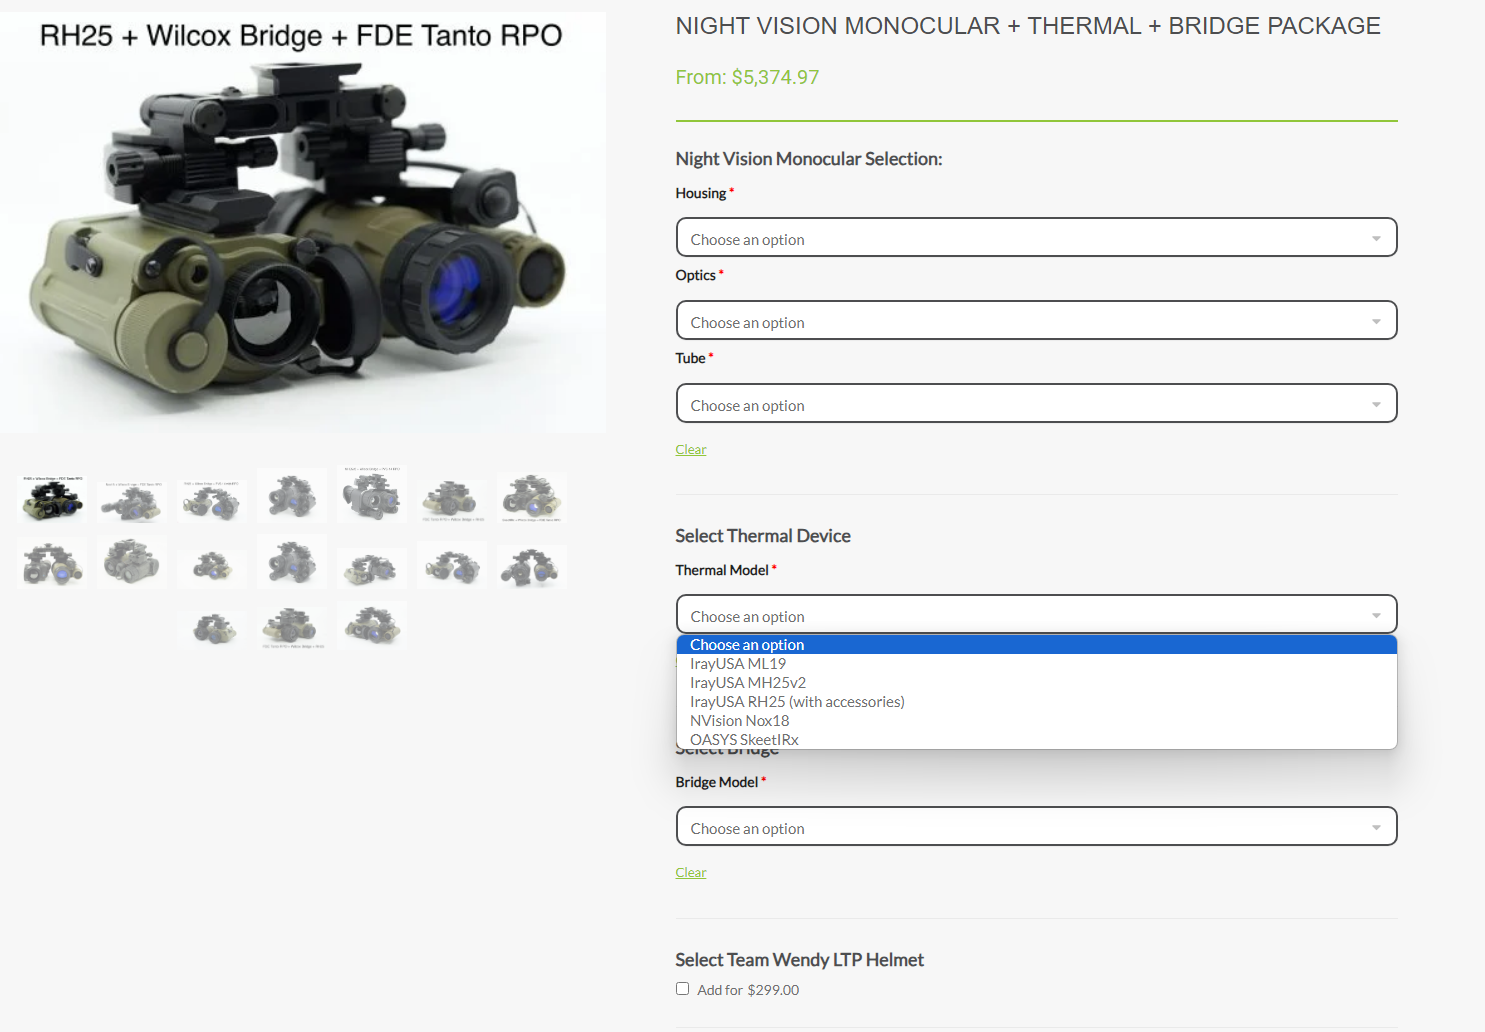1485x1032 pixels.
Task: Select the last thumbnail in top gallery row
Action: 532,497
